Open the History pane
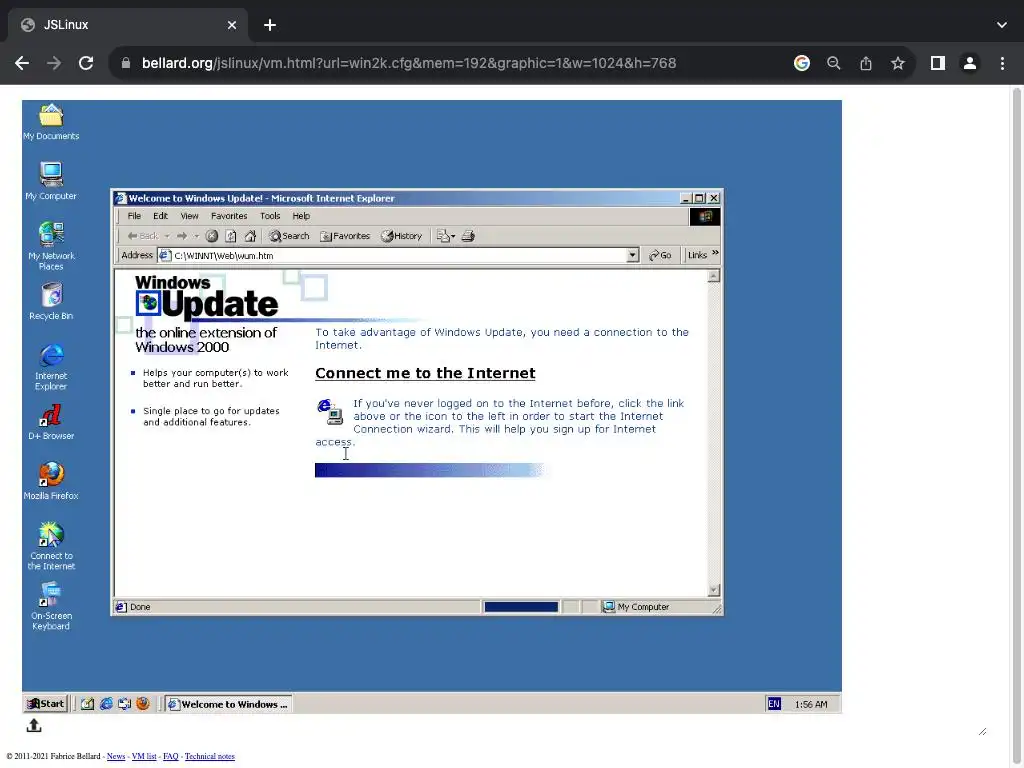 [402, 236]
